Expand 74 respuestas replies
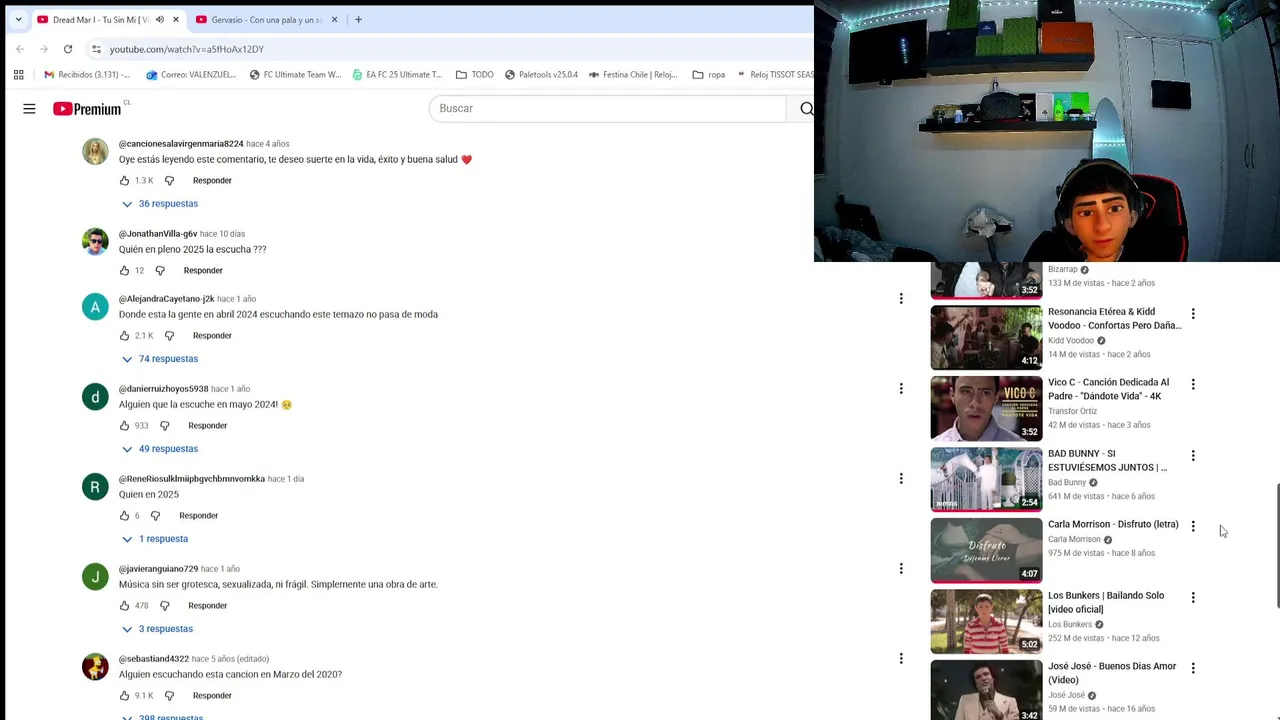 (x=160, y=359)
